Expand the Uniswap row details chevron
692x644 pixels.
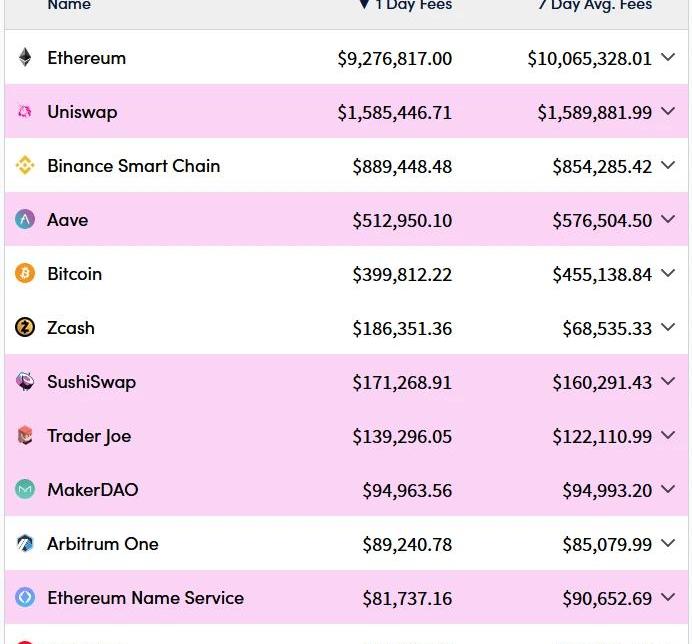coord(668,112)
